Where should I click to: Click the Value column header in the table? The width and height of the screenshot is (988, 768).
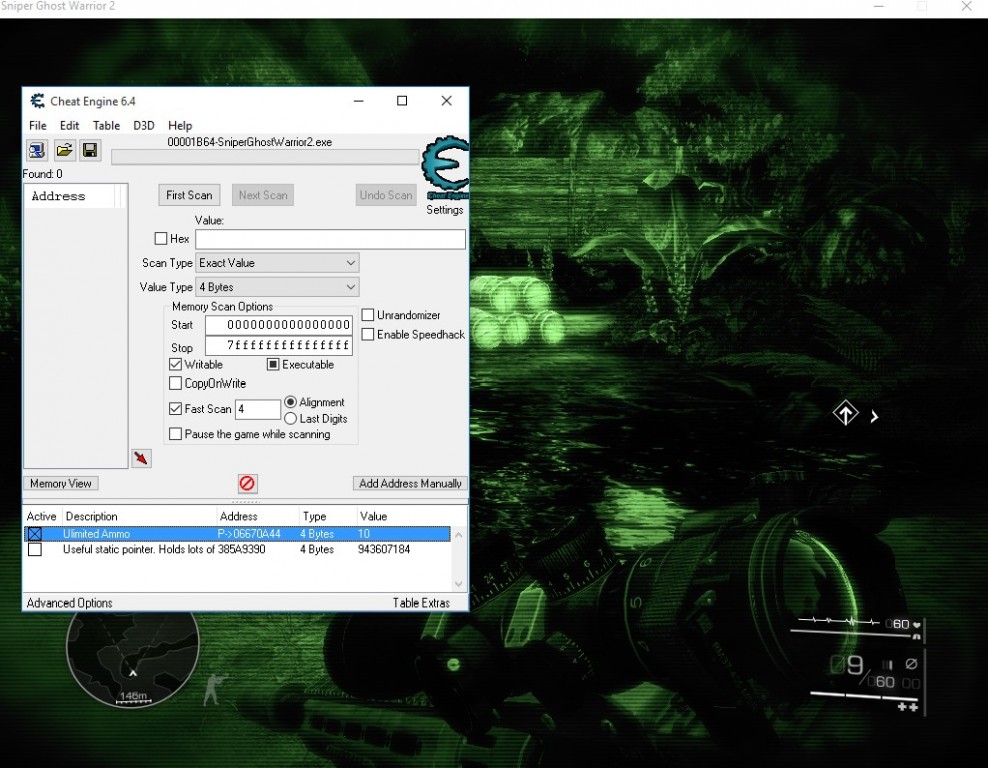374,516
